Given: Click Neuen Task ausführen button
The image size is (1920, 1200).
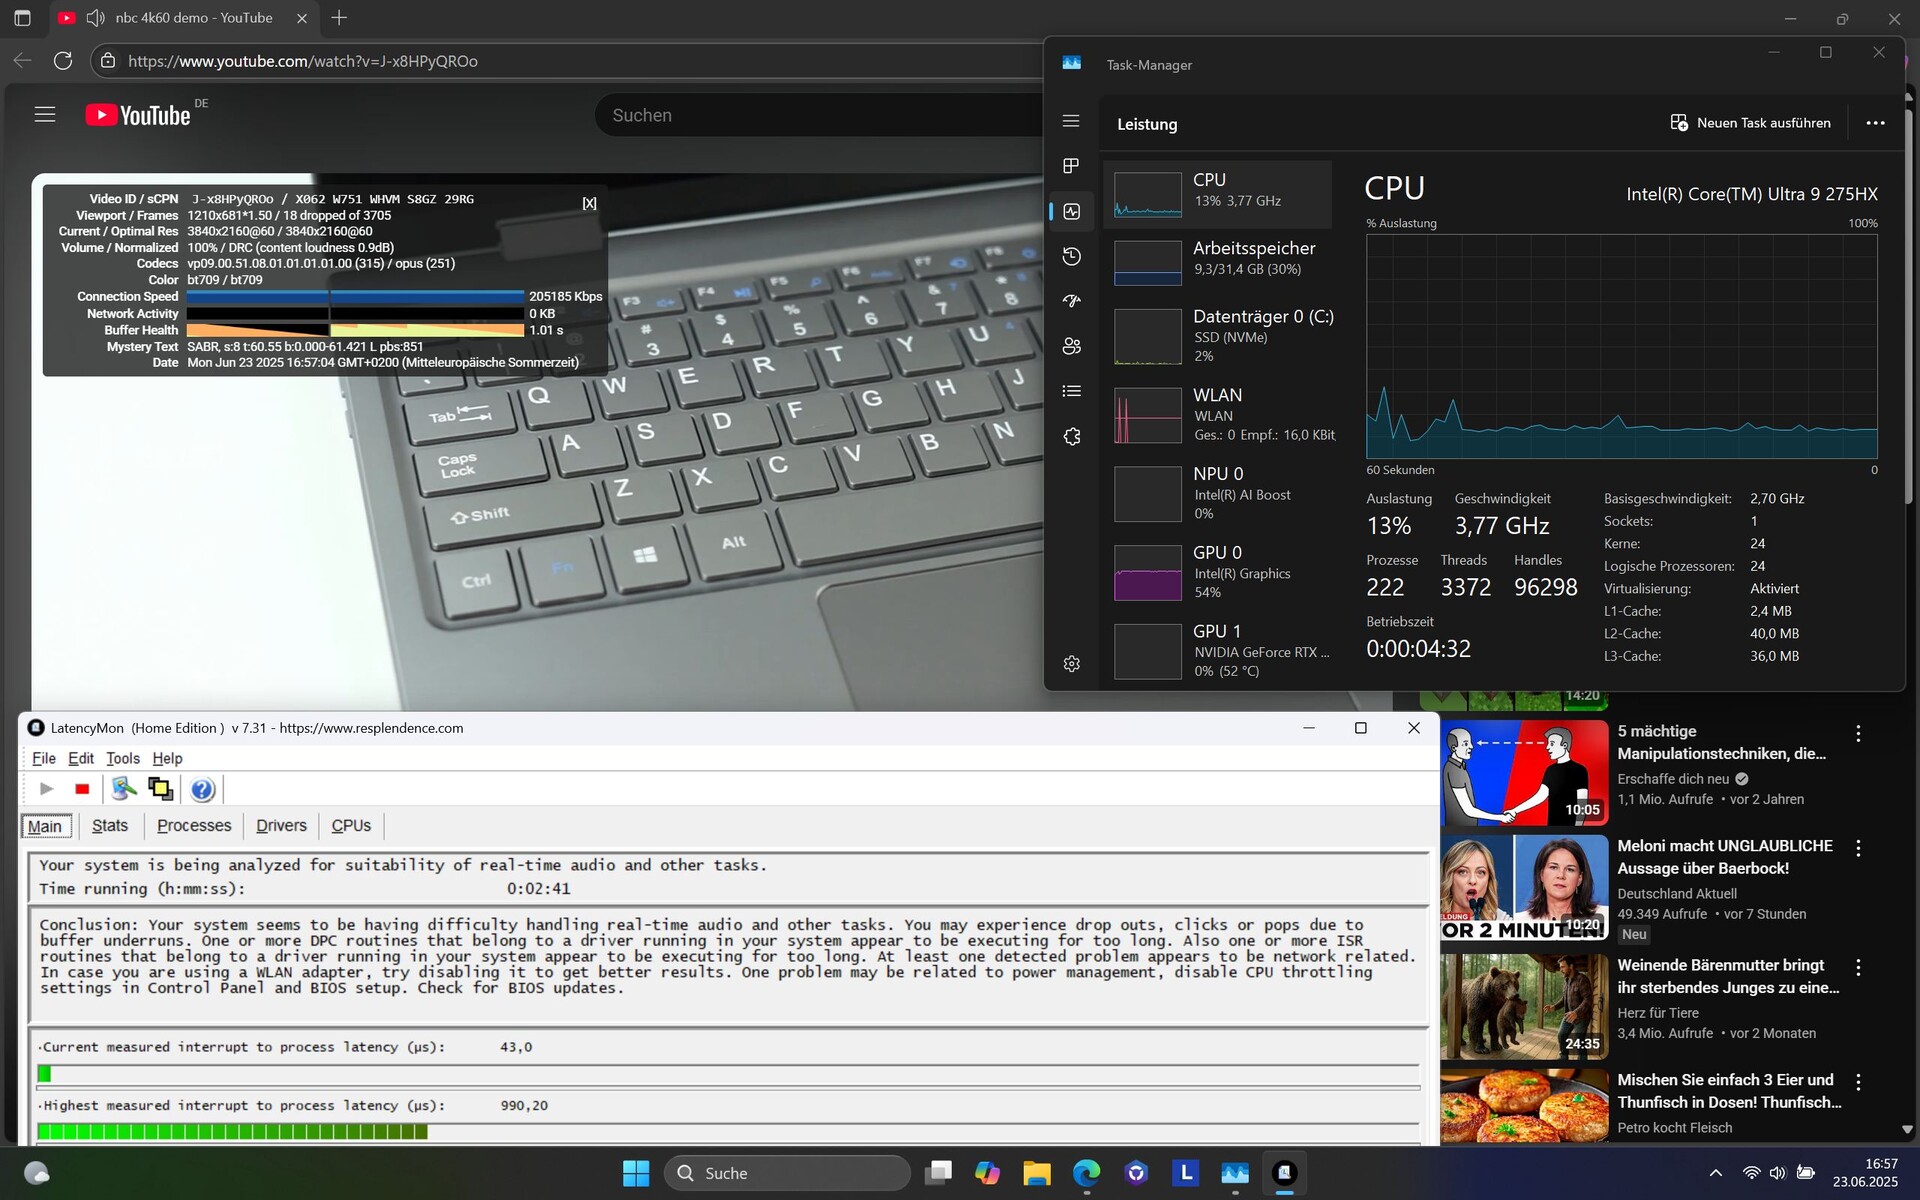Looking at the screenshot, I should (x=1750, y=123).
